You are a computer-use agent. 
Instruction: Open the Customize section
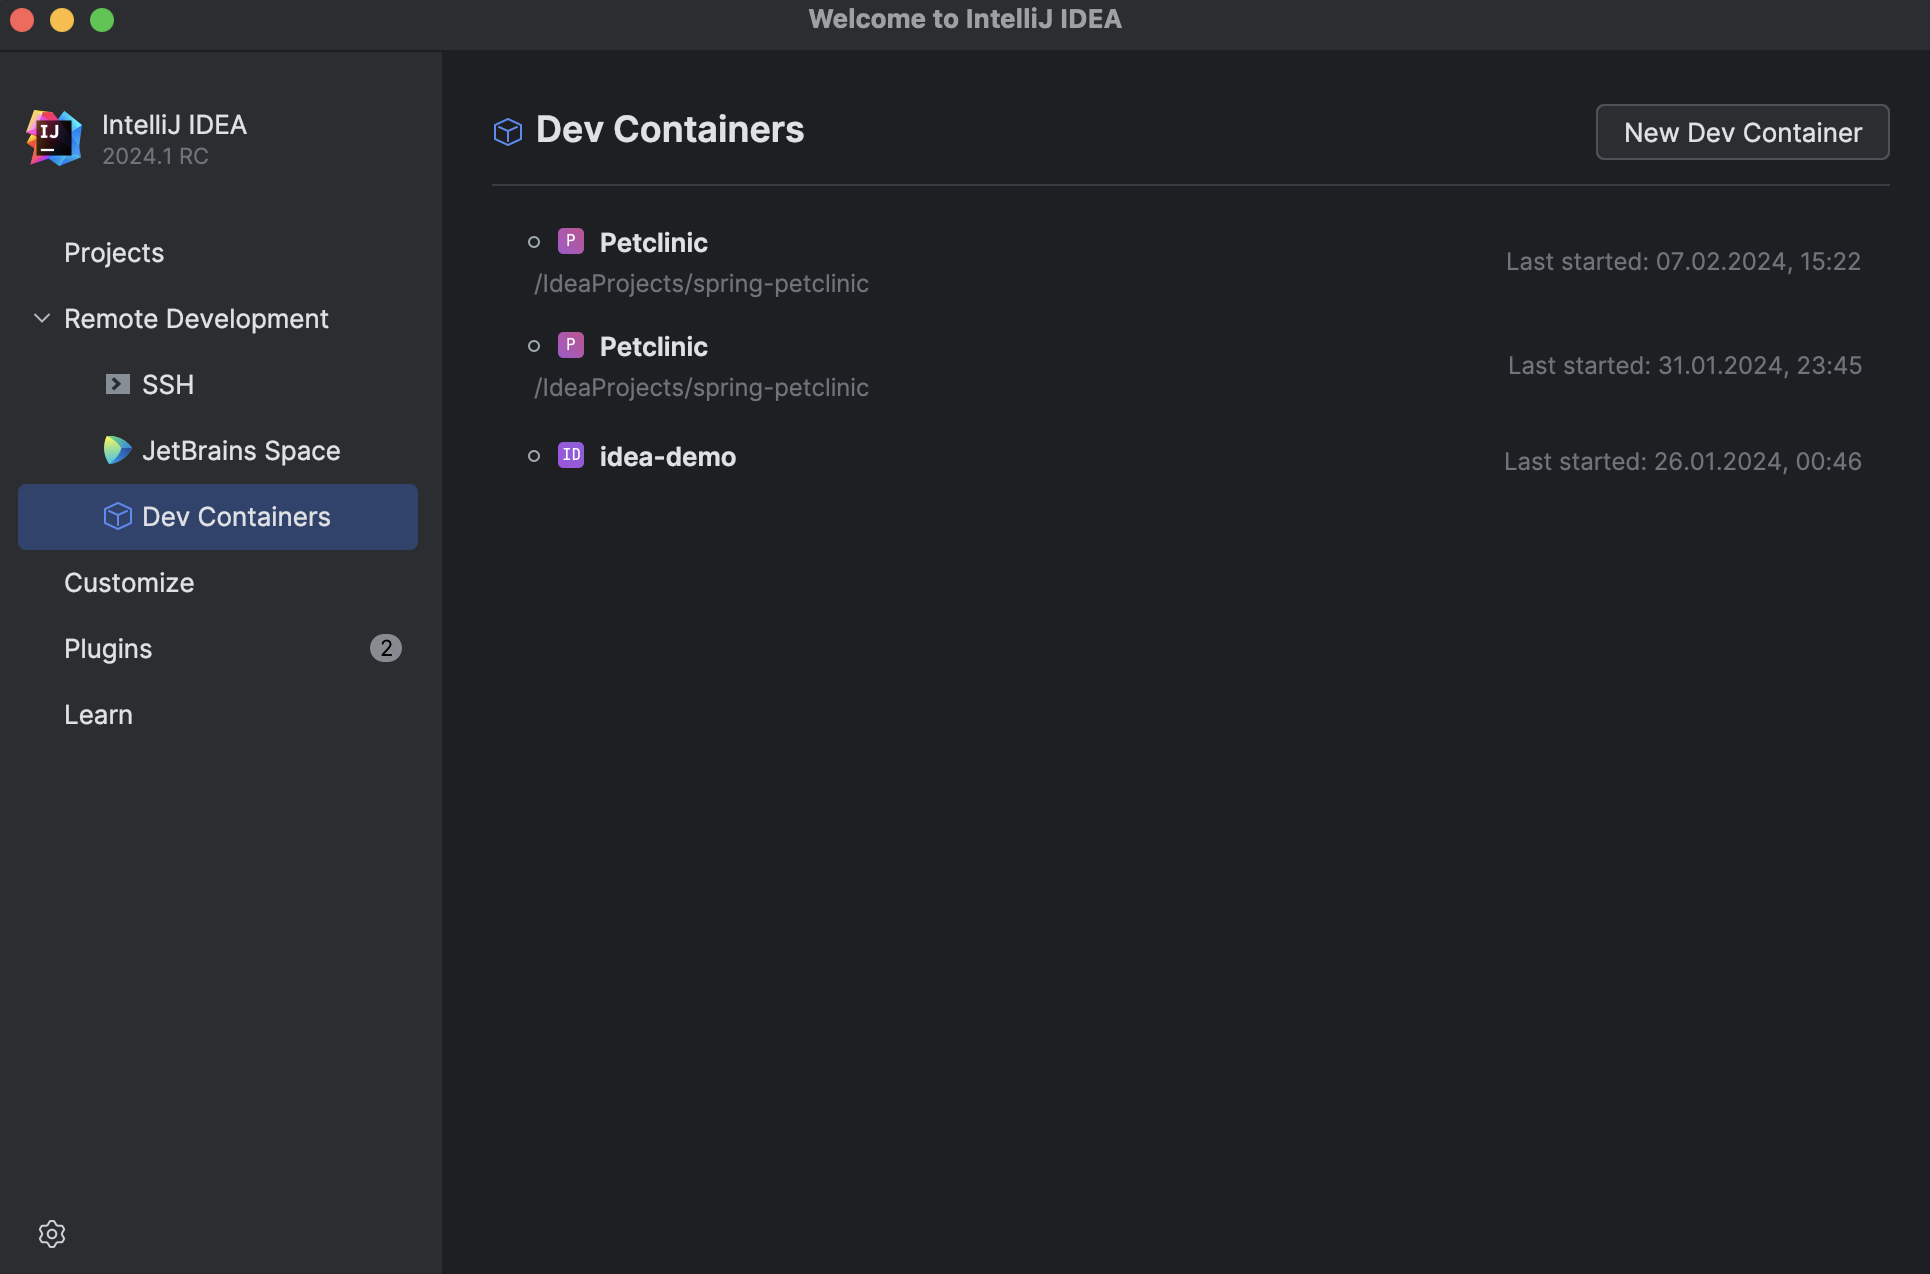[x=128, y=582]
